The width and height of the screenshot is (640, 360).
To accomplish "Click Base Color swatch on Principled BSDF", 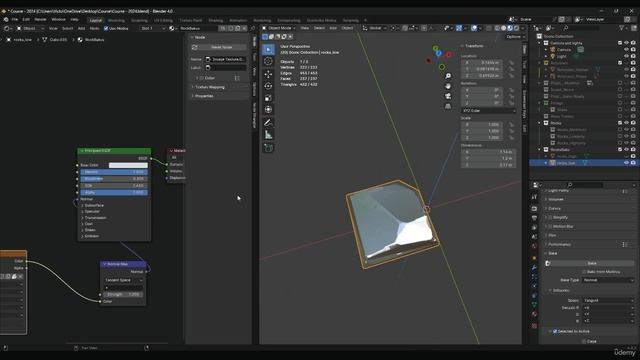I will coord(128,165).
